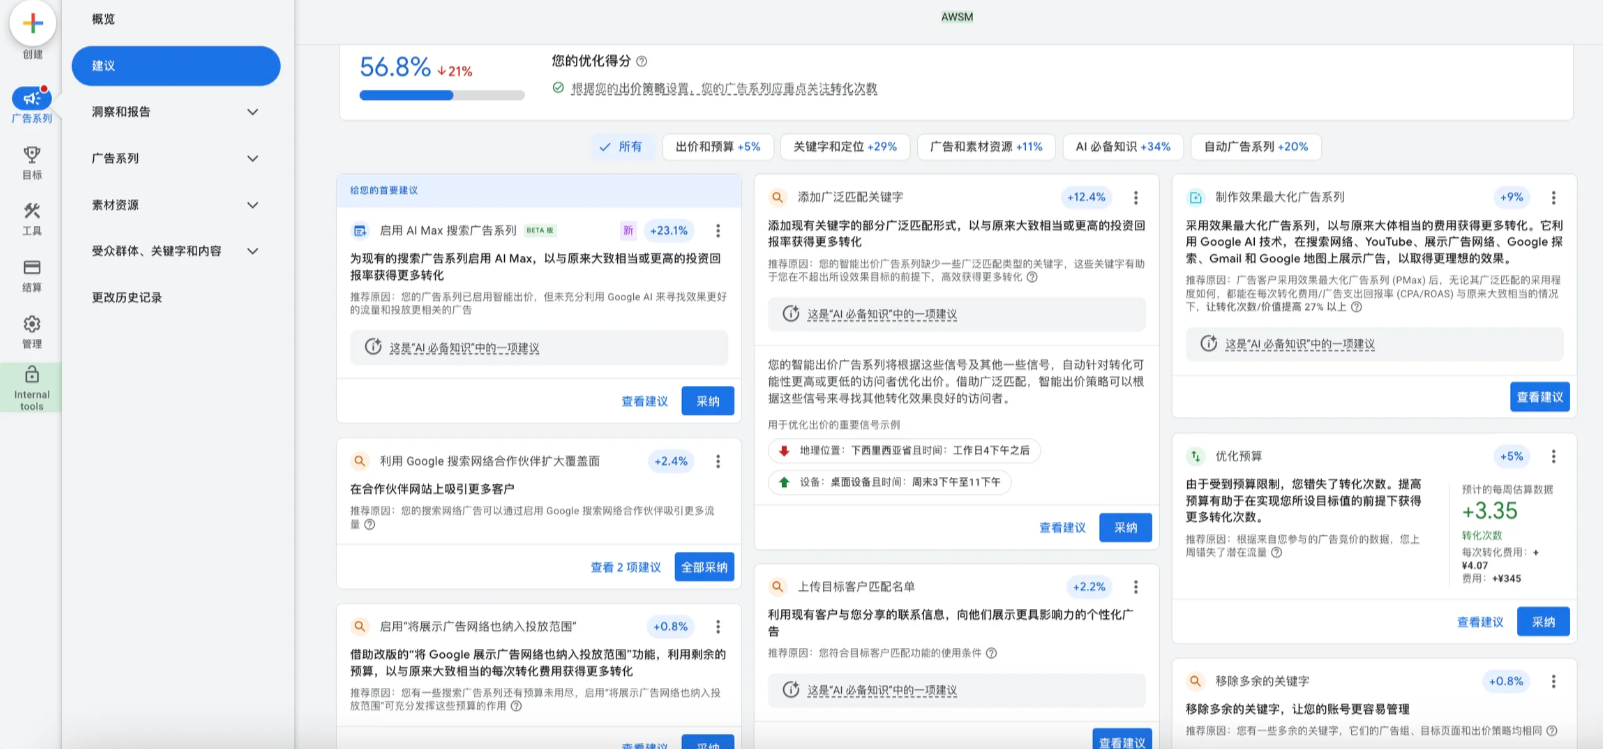The image size is (1603, 749).
Task: Open the 广告系列 megaphone icon in sidebar
Action: [x=32, y=98]
